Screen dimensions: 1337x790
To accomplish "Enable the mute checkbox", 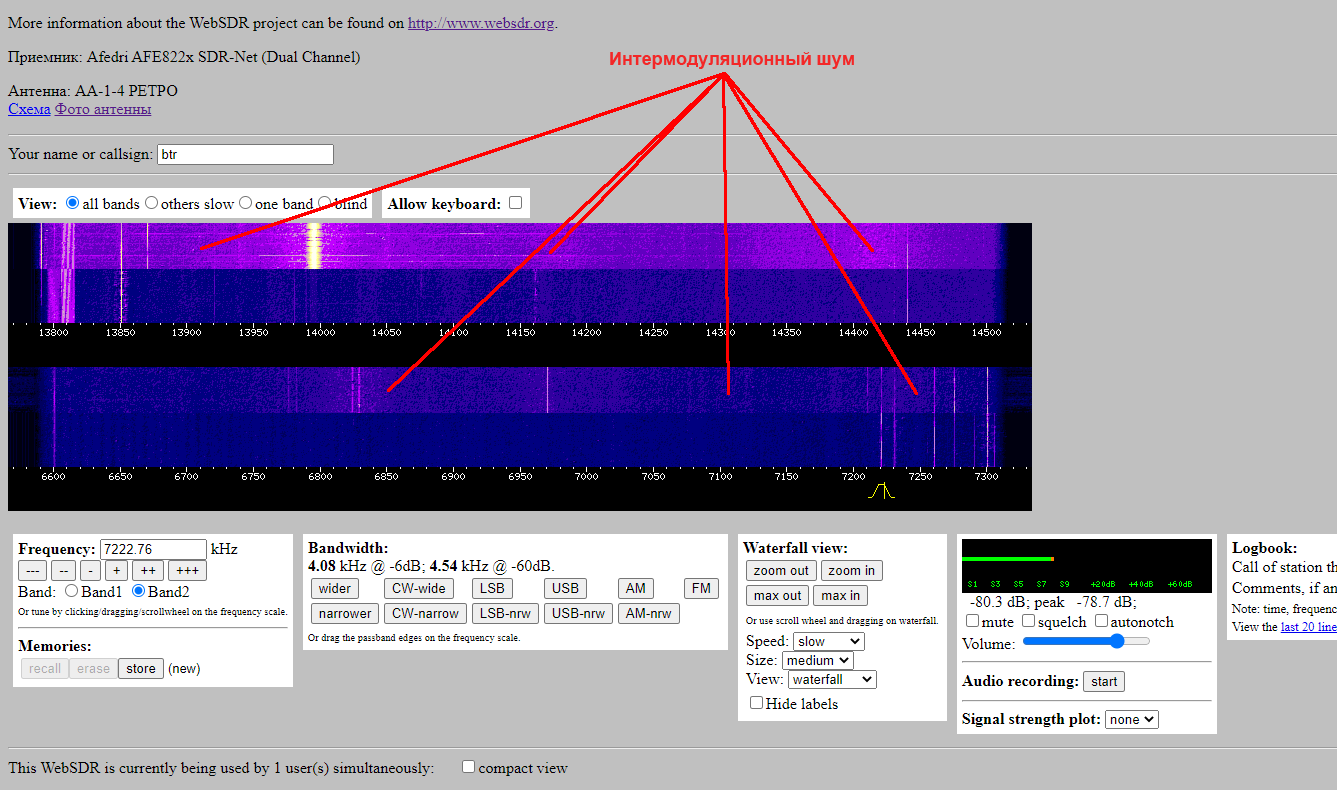I will (973, 621).
